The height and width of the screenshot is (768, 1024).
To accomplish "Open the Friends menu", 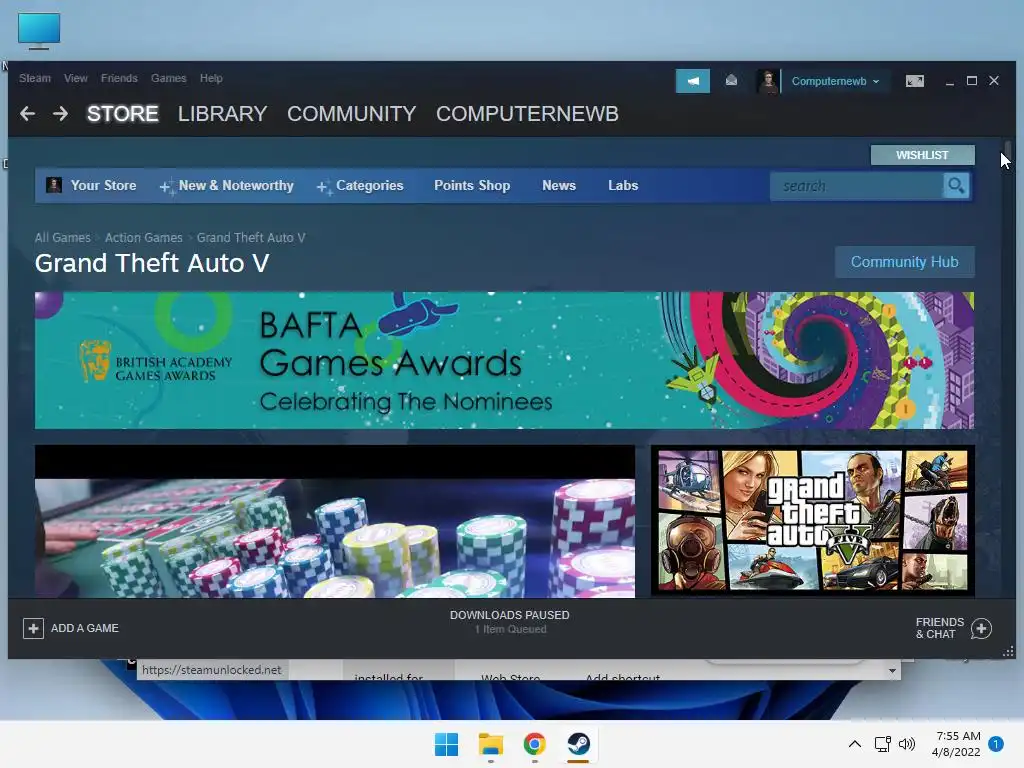I will click(x=119, y=78).
